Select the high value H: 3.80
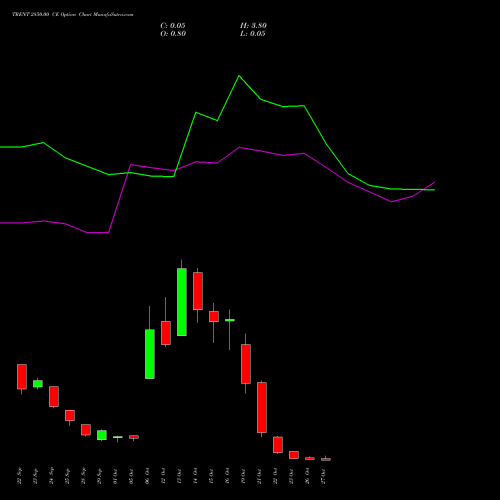Screen dimensions: 500x500 253,26
